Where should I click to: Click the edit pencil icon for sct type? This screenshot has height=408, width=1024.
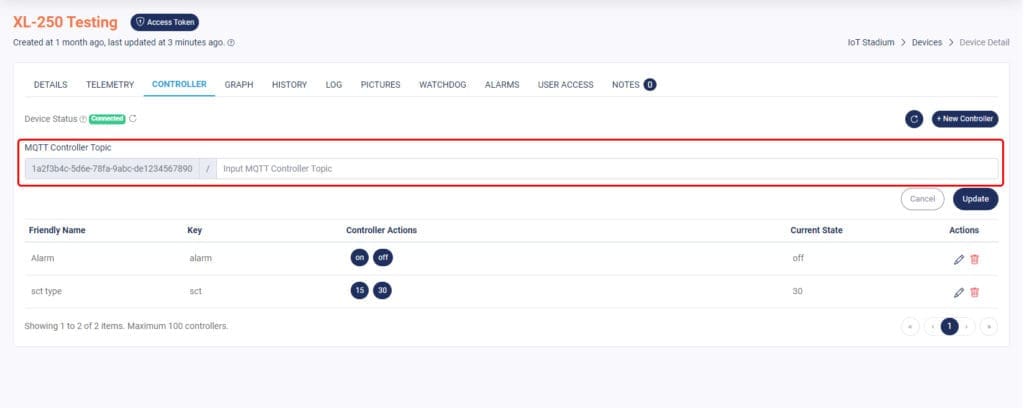(959, 292)
